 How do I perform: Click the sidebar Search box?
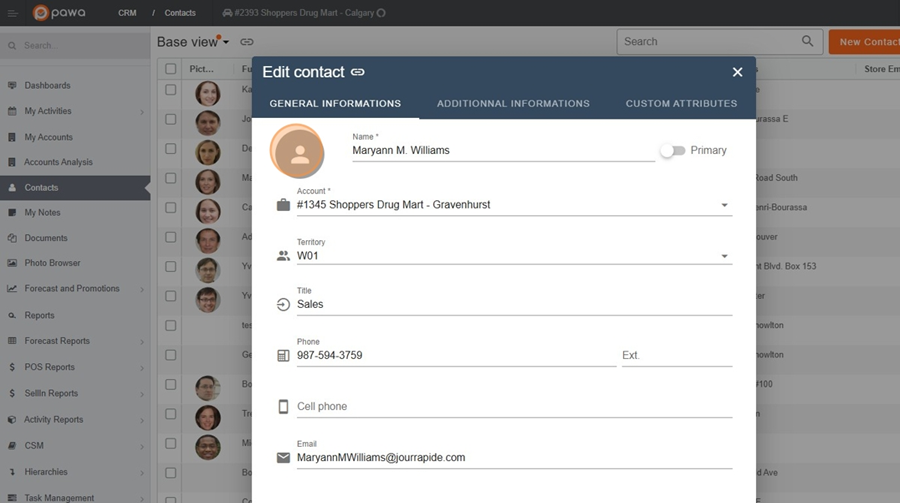point(75,45)
